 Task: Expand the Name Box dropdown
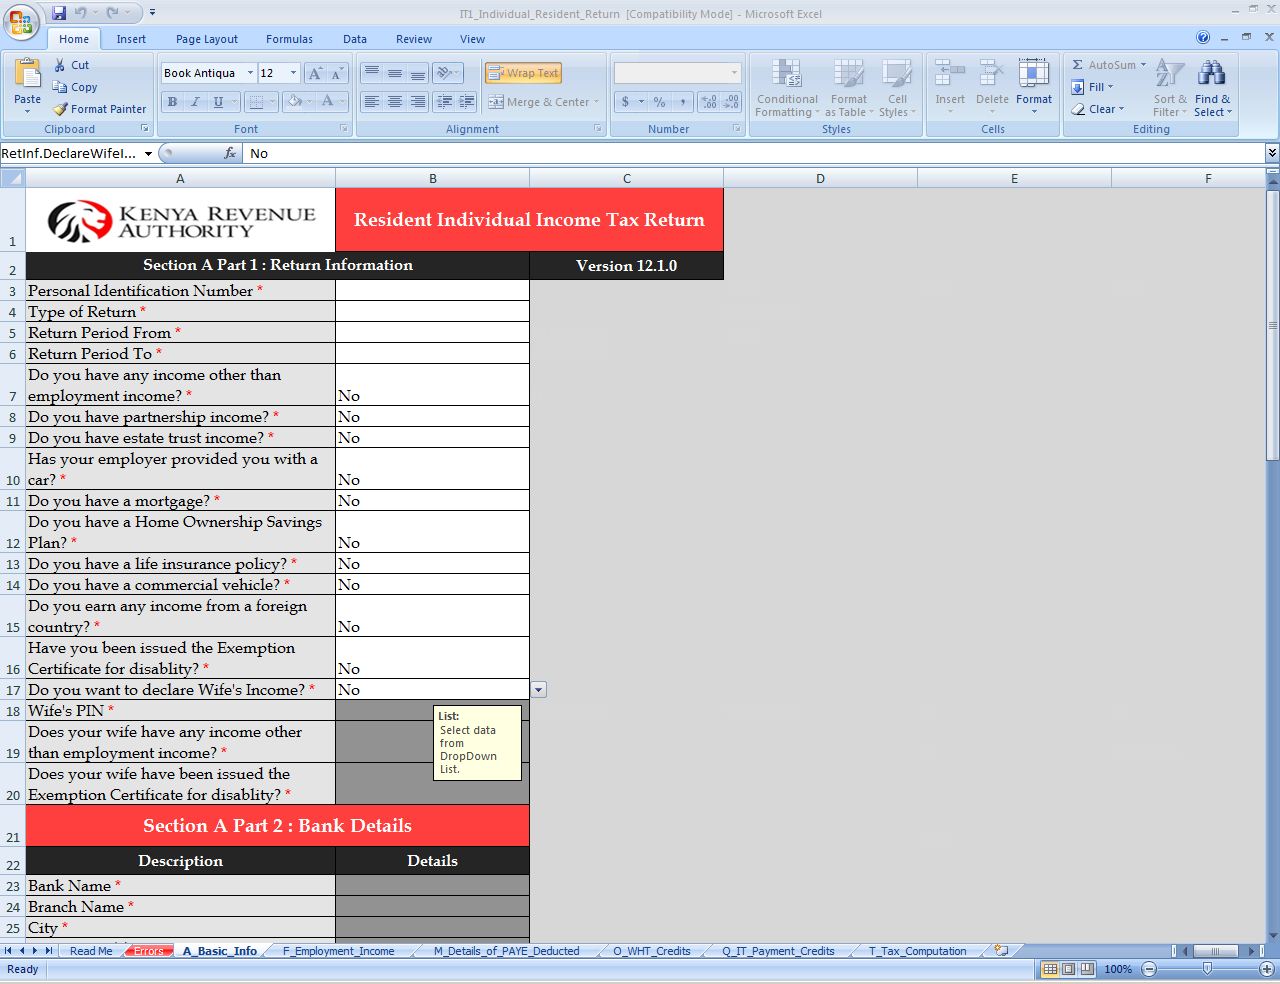coord(148,154)
